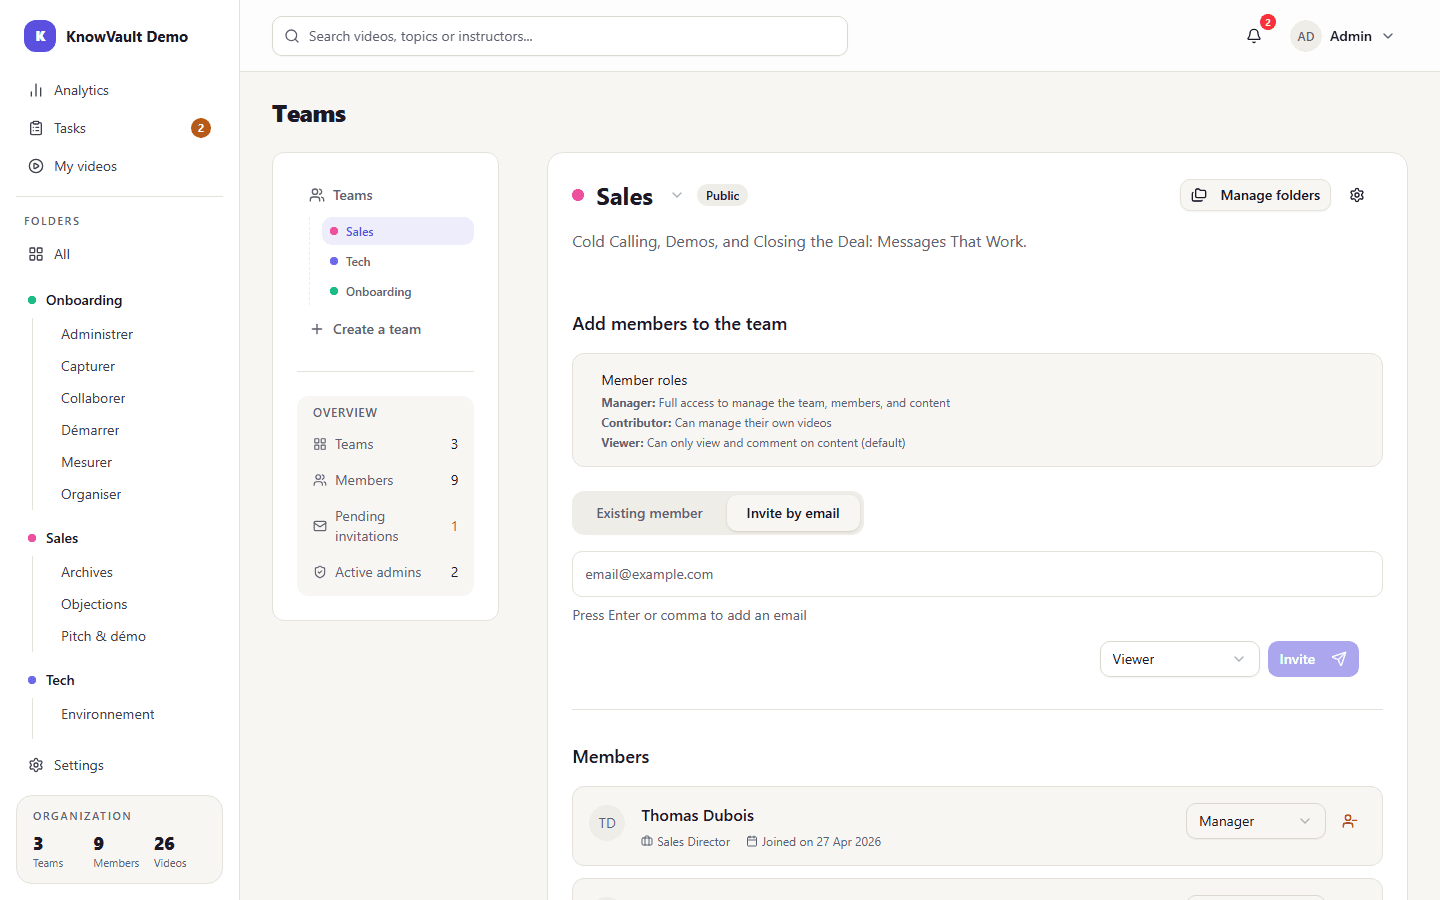Switch to Existing member tab
This screenshot has width=1440, height=900.
tap(650, 513)
